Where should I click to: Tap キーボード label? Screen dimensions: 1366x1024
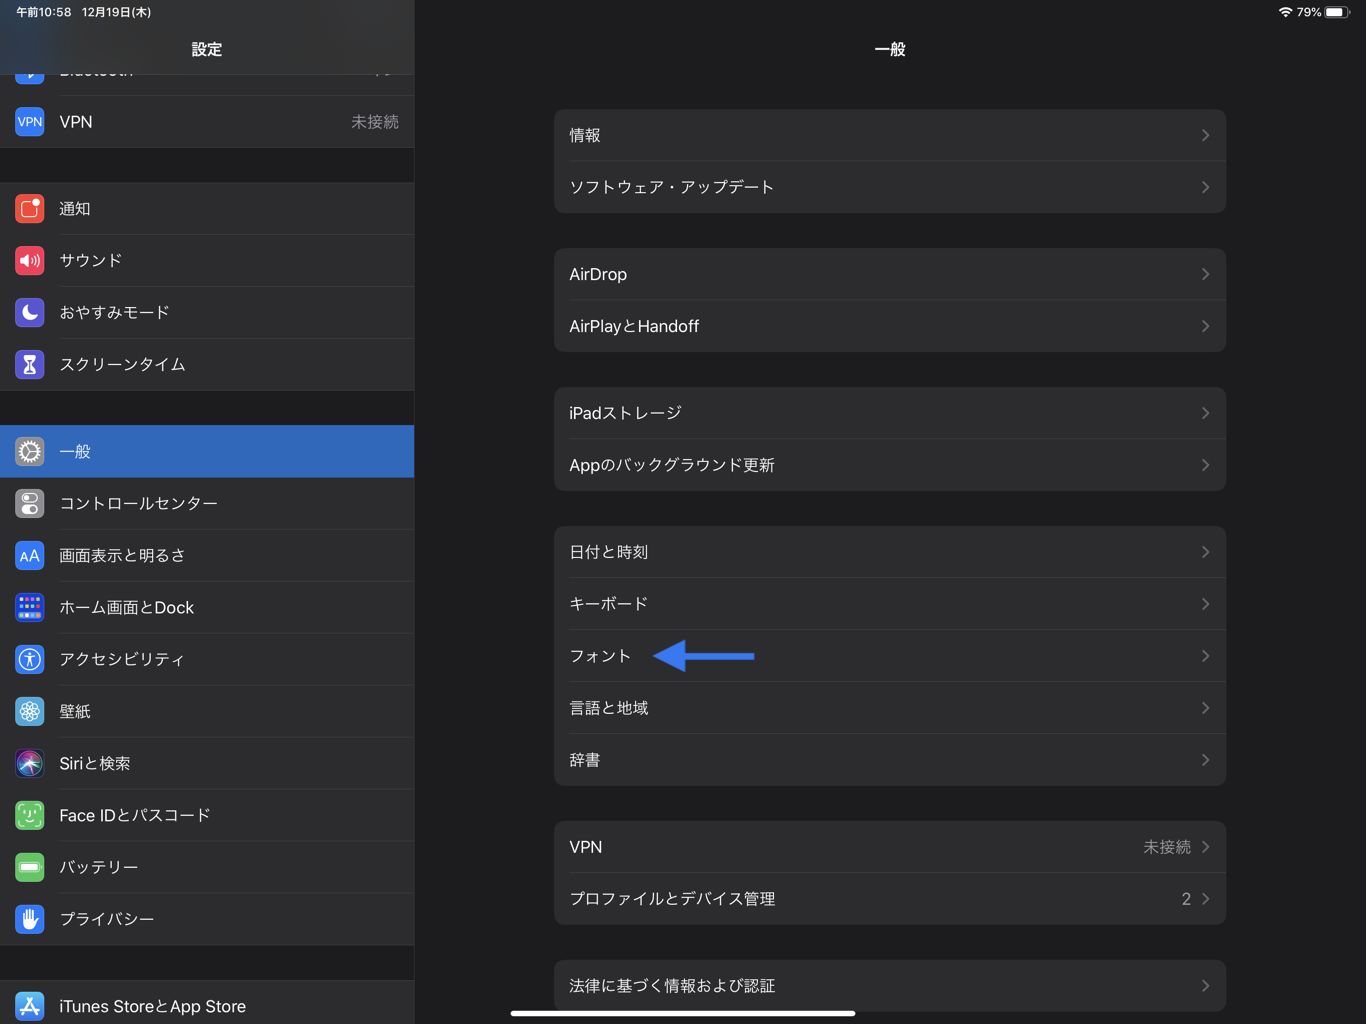[609, 604]
